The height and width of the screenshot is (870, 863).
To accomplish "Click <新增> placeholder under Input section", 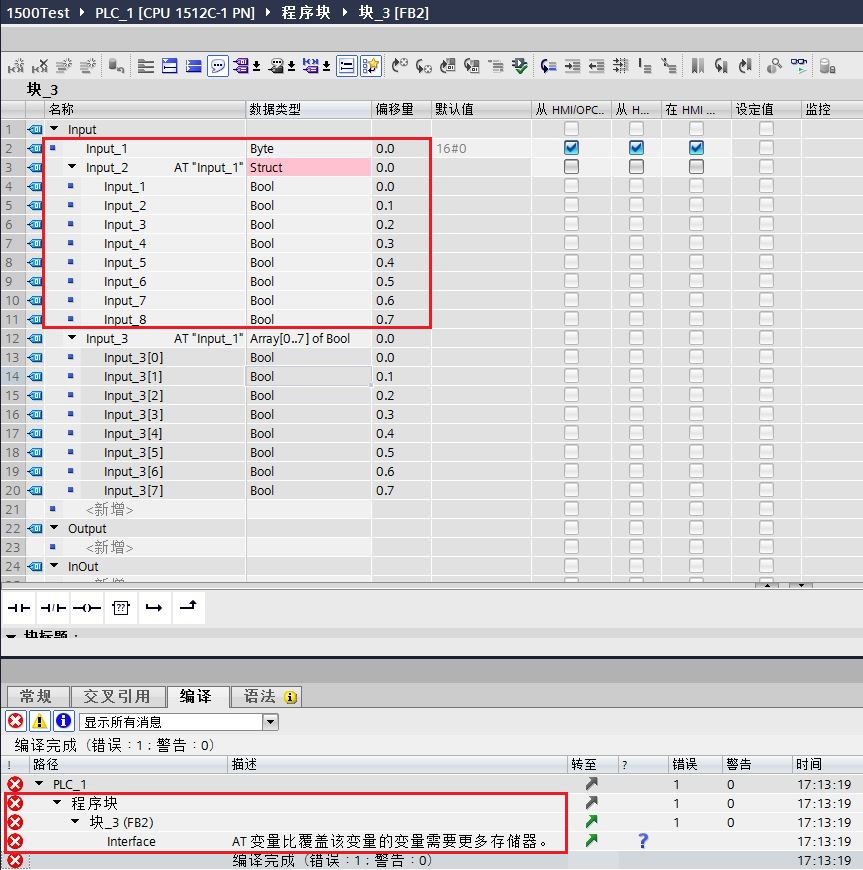I will pyautogui.click(x=109, y=509).
